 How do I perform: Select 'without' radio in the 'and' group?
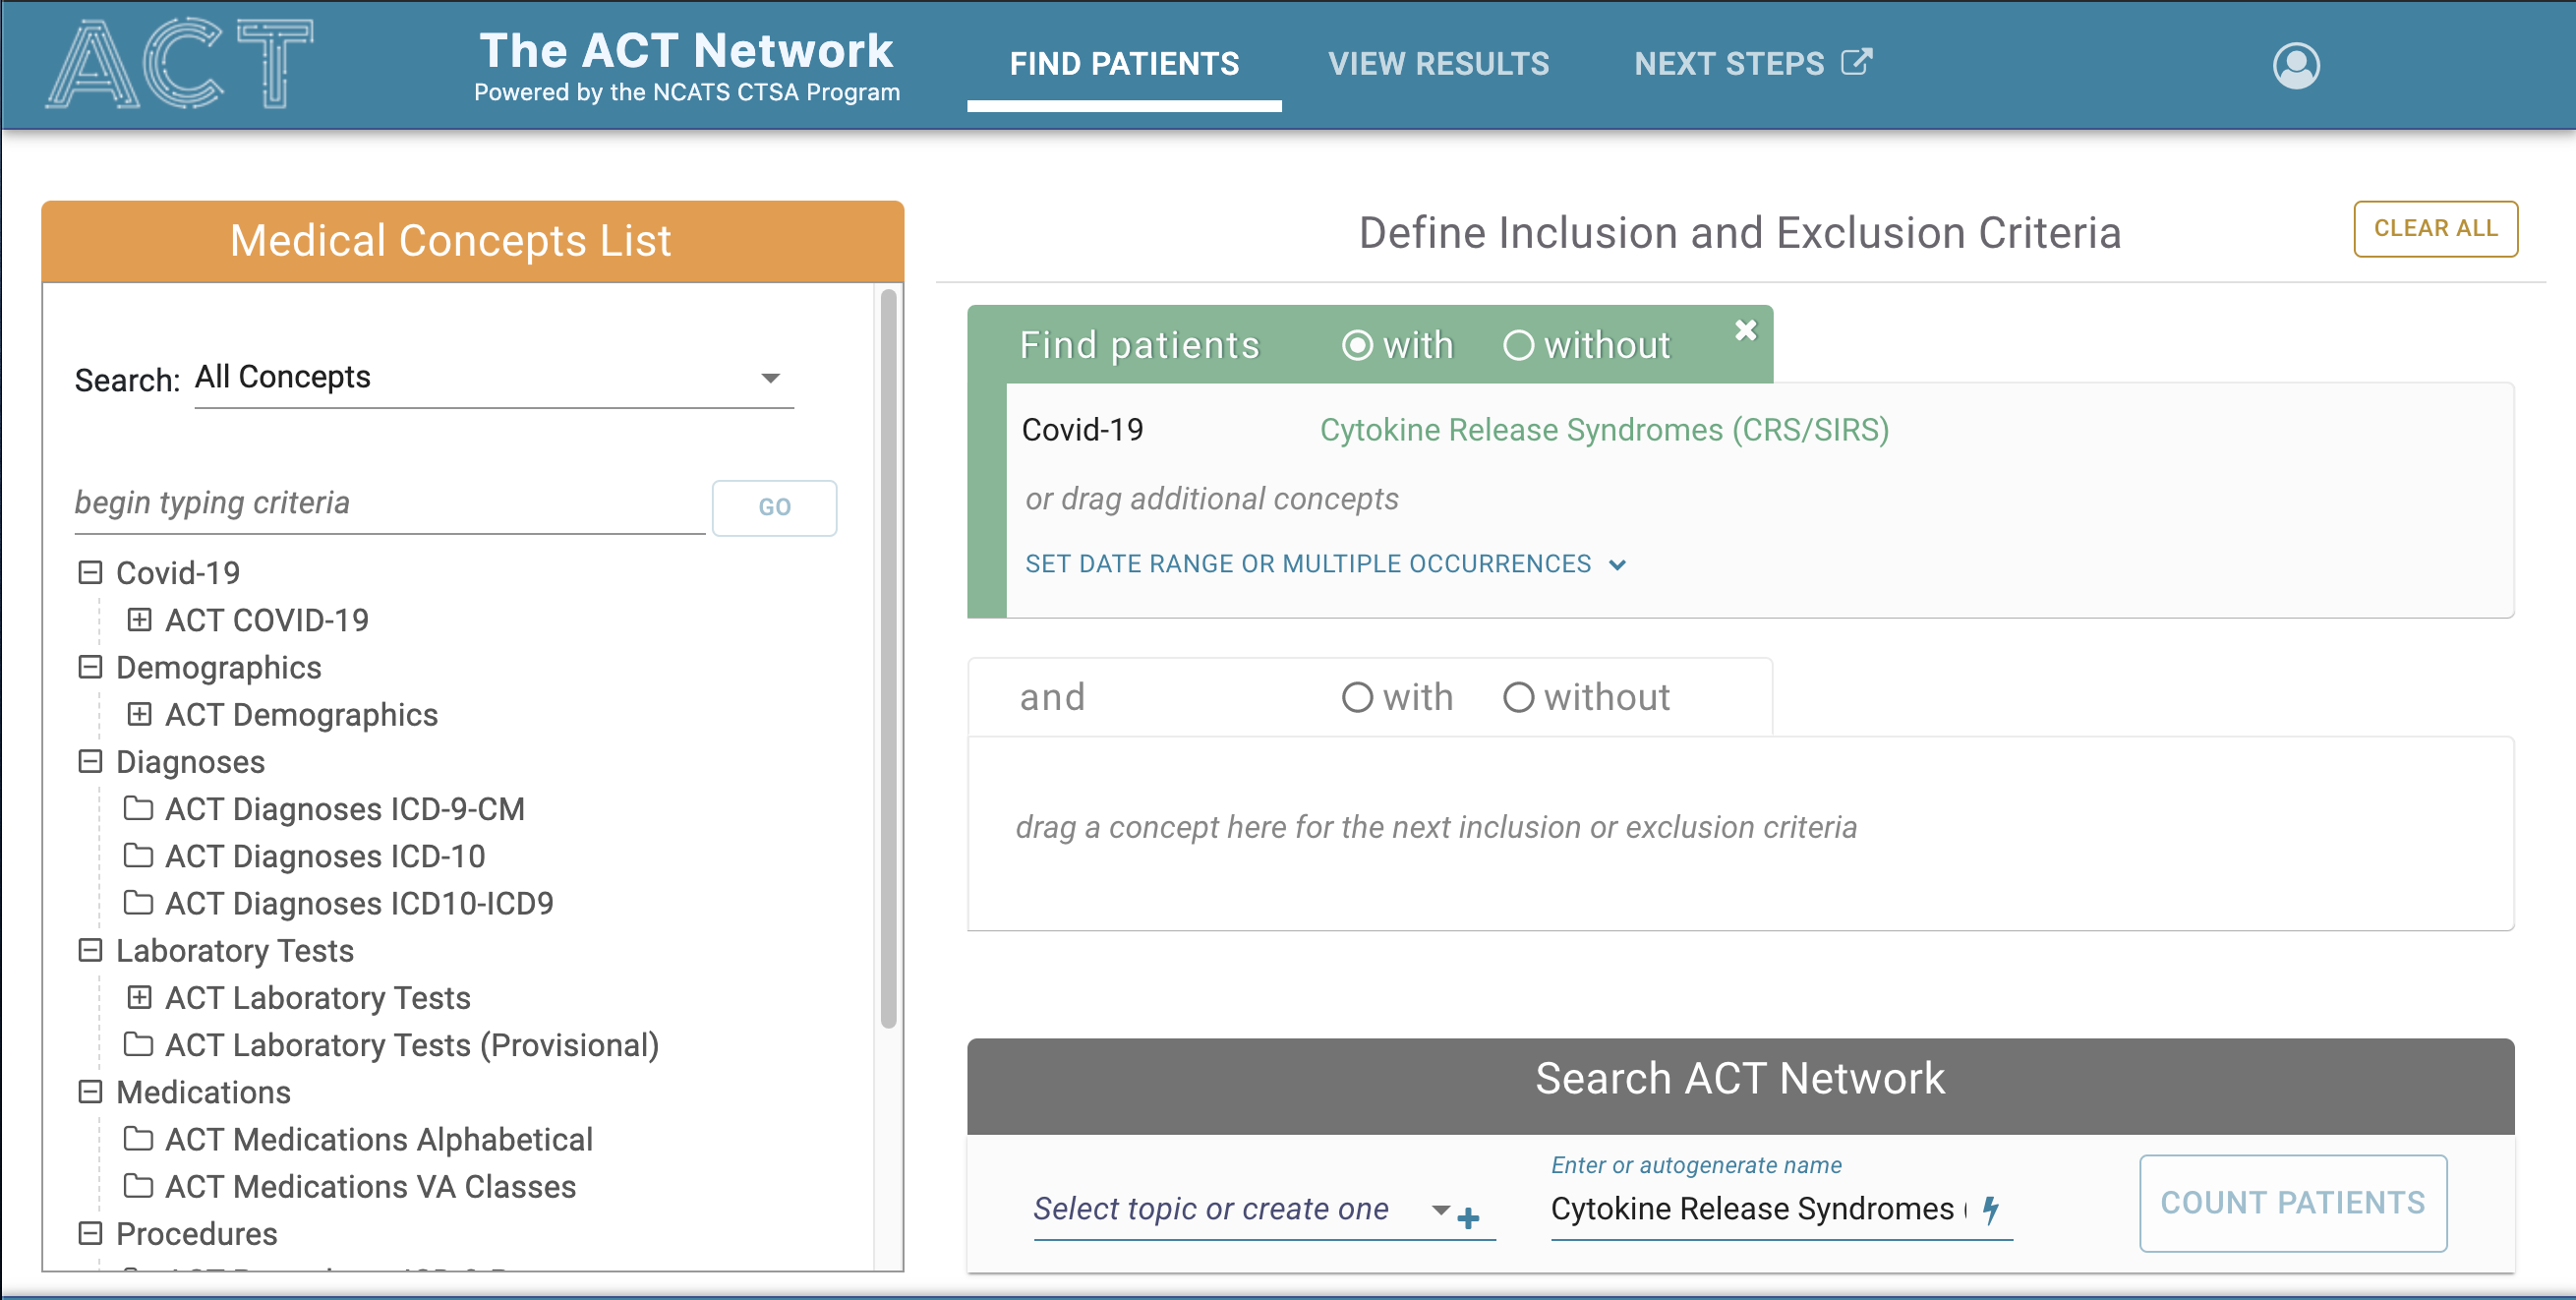coord(1518,697)
